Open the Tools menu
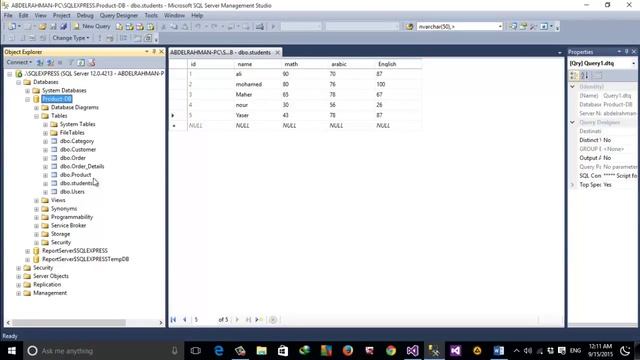 coord(151,16)
